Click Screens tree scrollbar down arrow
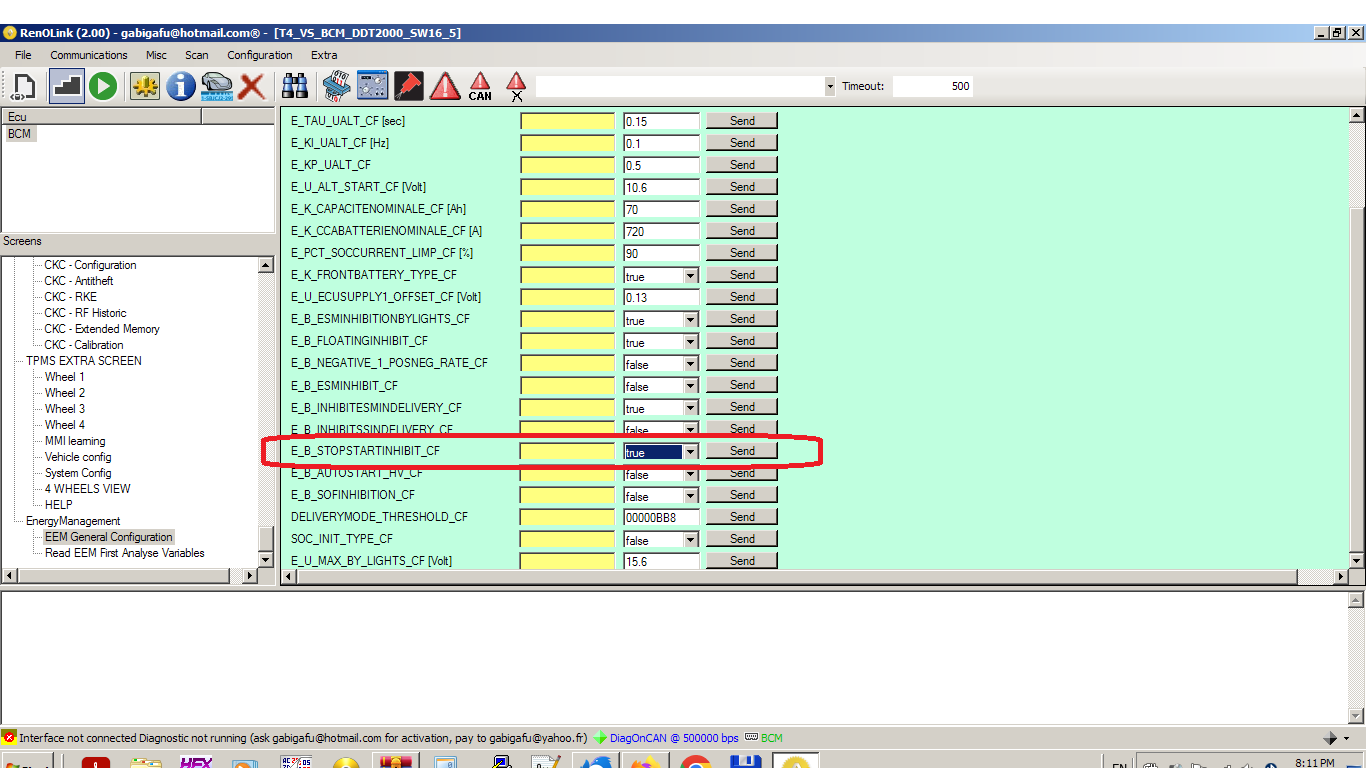Screen dimensions: 1366x768 (266, 560)
